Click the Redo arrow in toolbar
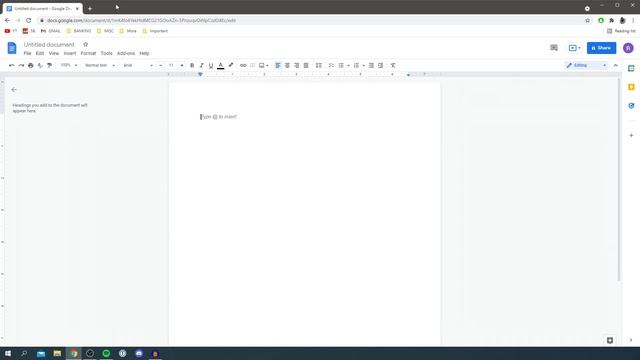 (x=21, y=65)
